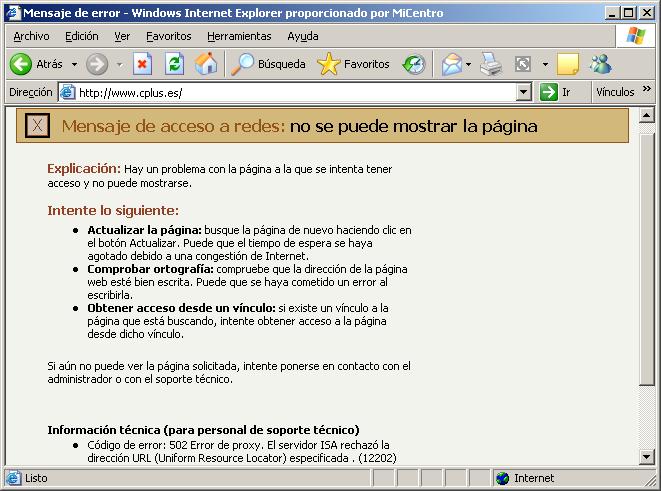Open the Herramientas menu
Viewport: 661px width, 491px height.
click(x=239, y=36)
